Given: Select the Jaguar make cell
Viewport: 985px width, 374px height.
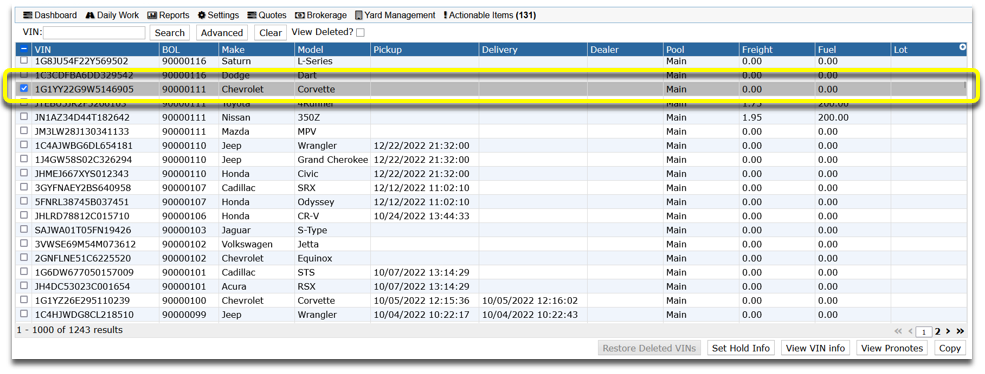Looking at the screenshot, I should click(x=256, y=230).
